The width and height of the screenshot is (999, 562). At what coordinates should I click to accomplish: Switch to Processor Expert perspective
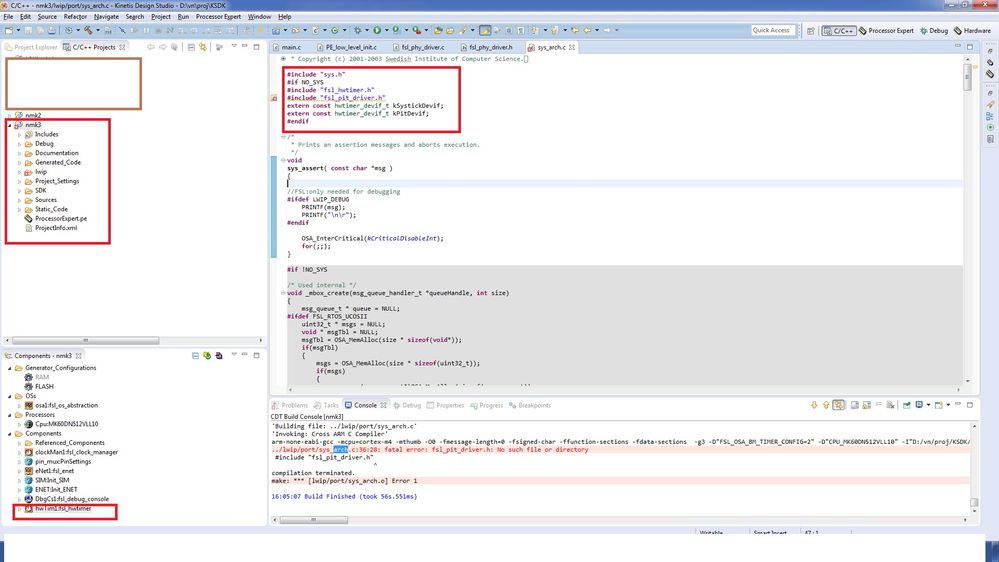[886, 31]
